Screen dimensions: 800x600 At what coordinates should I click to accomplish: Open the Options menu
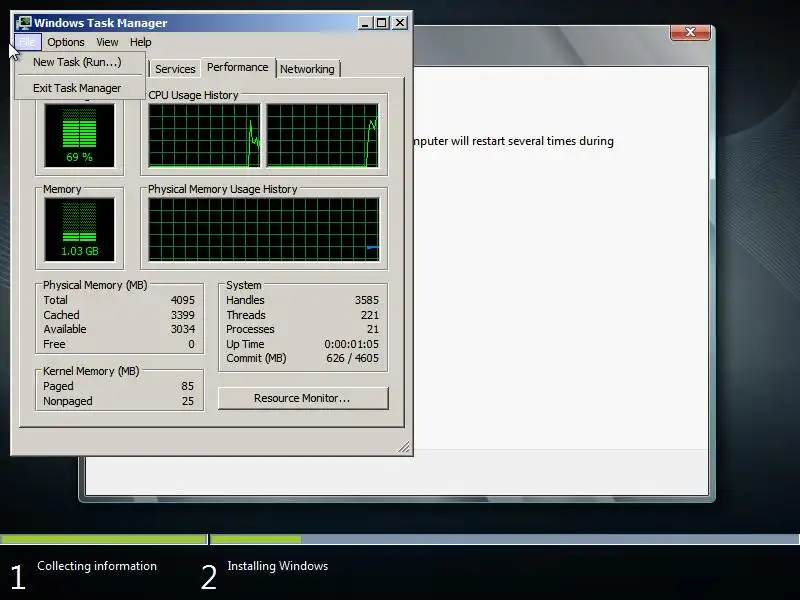(66, 42)
